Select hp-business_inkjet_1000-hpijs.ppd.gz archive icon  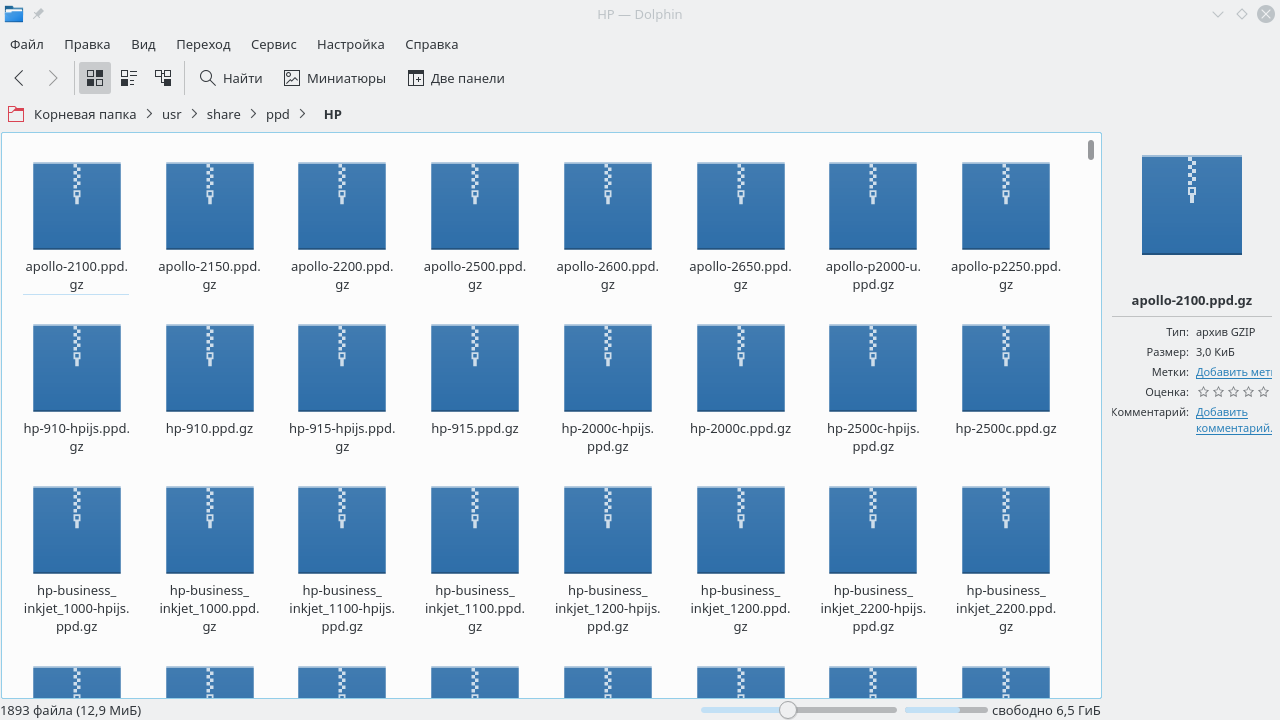pyautogui.click(x=77, y=530)
